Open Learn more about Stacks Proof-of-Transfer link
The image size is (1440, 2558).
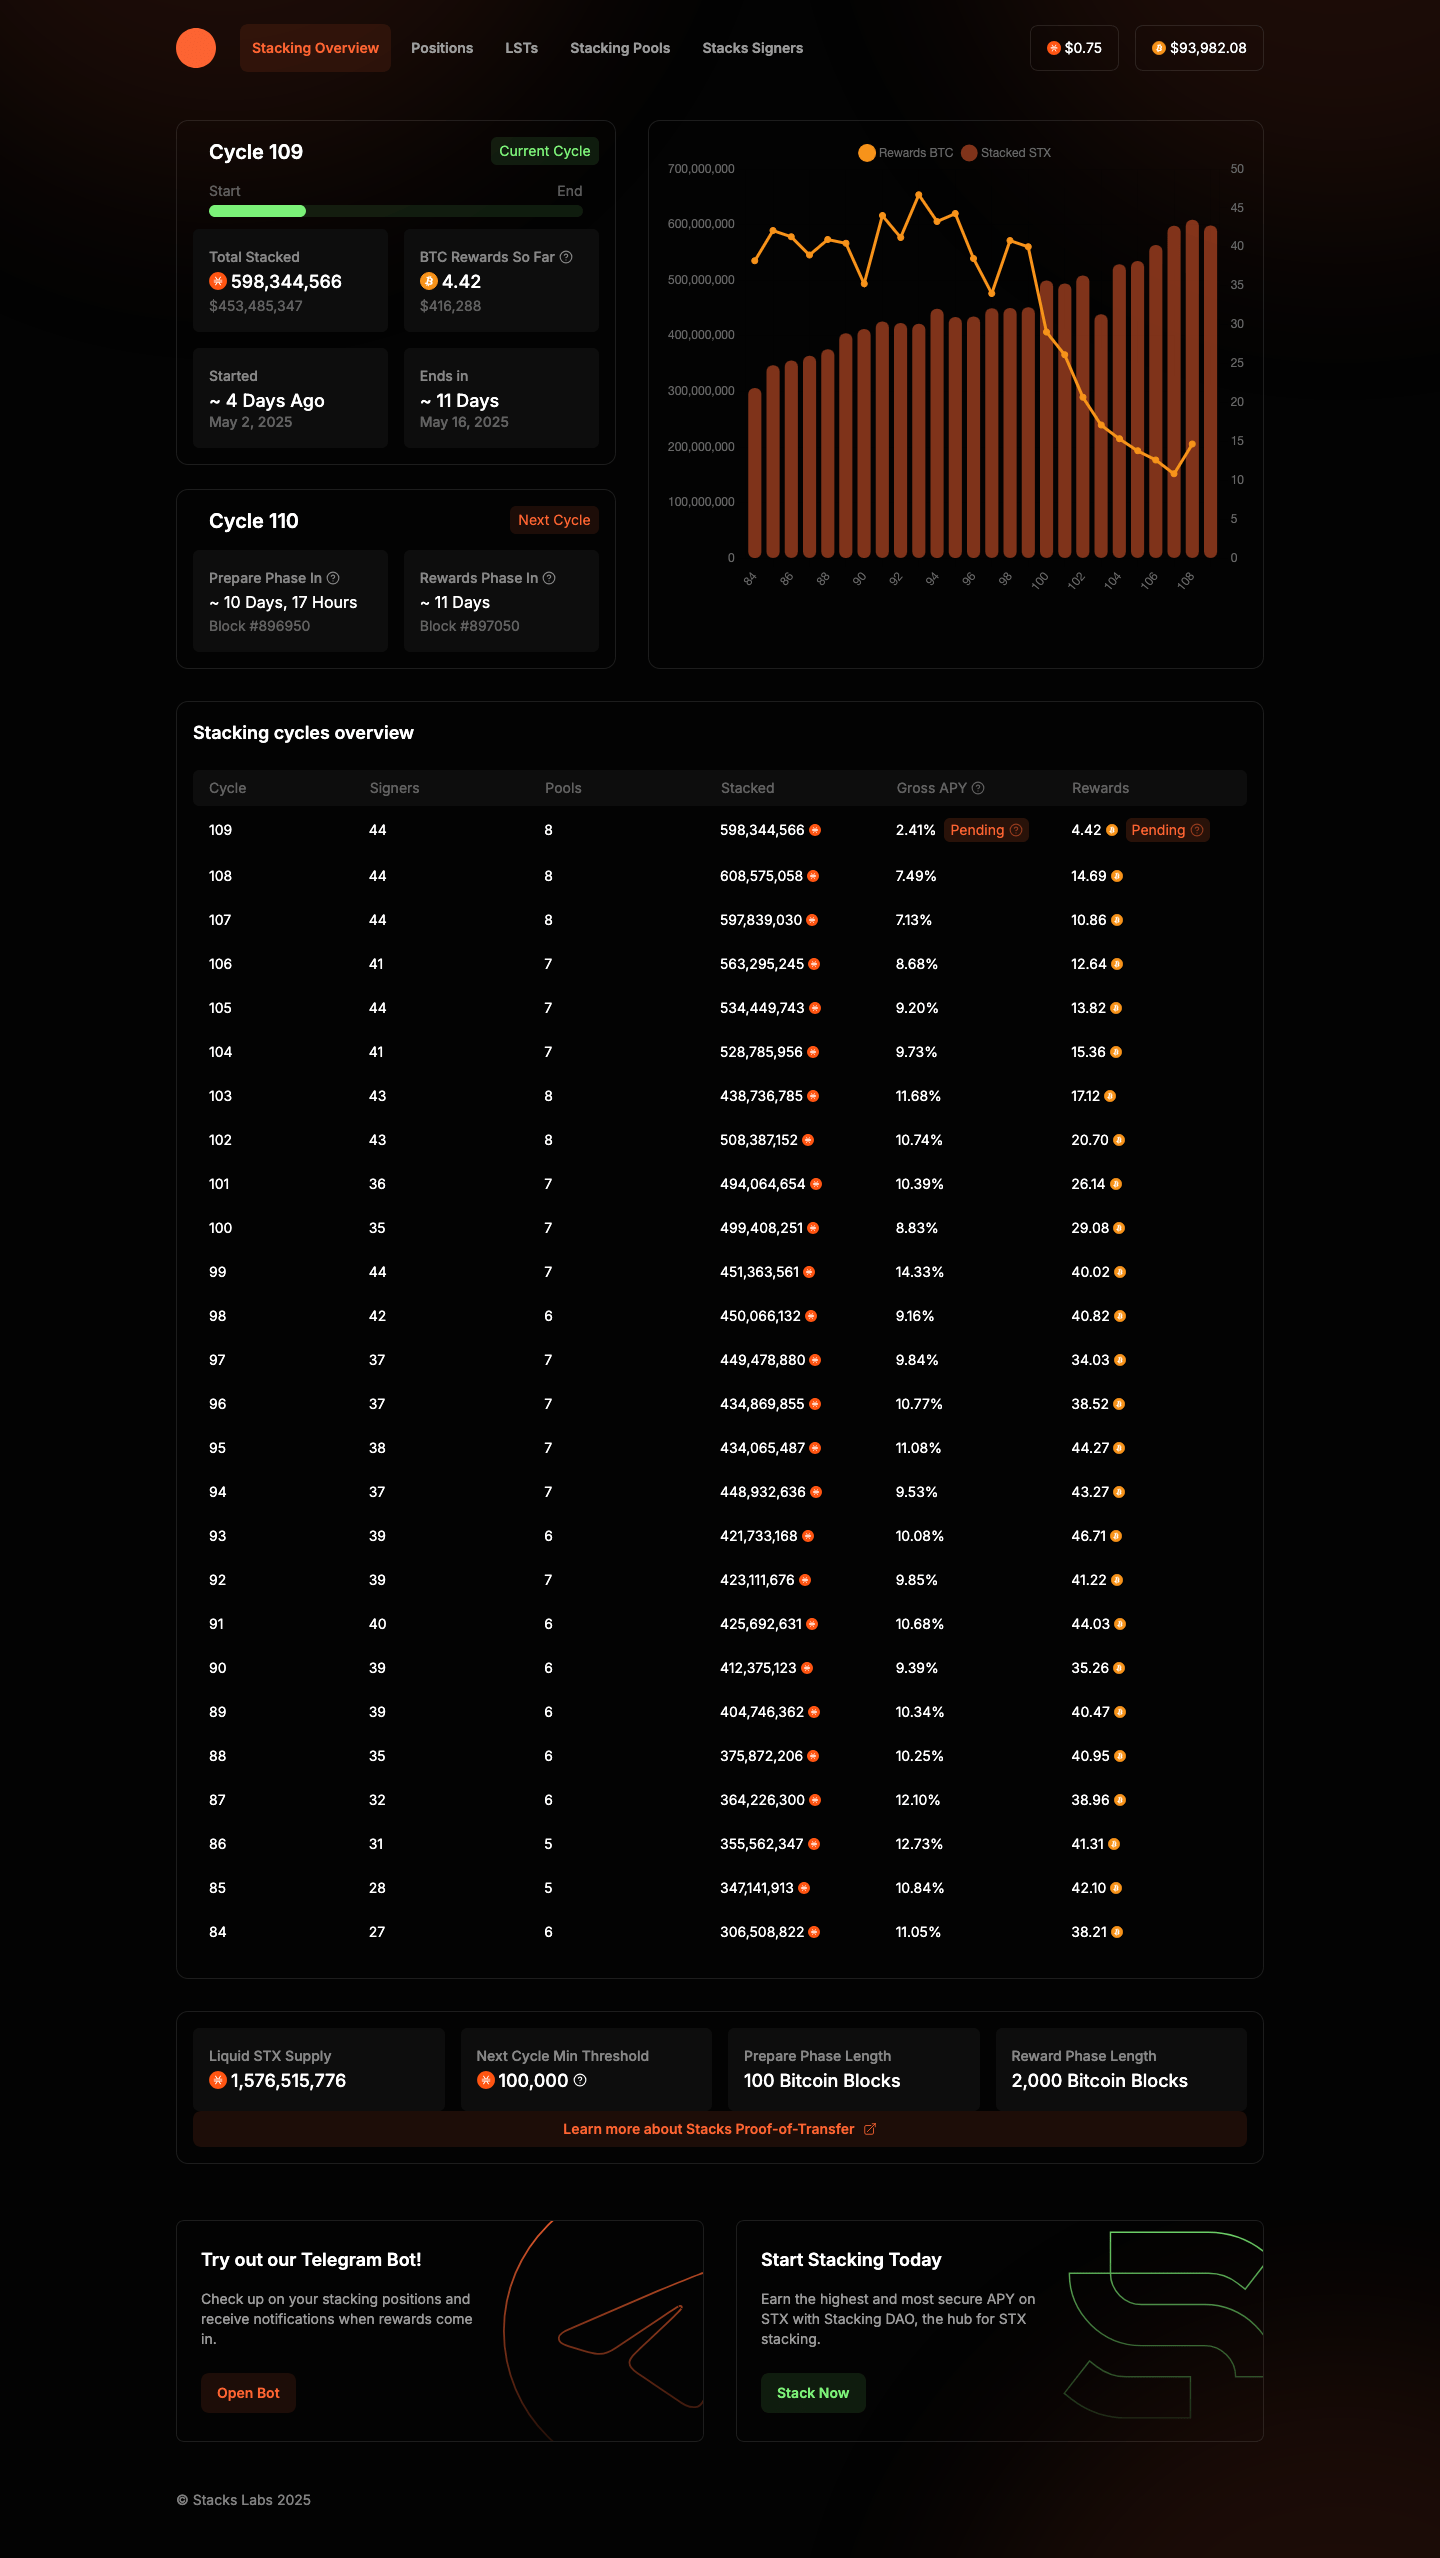pyautogui.click(x=708, y=2129)
